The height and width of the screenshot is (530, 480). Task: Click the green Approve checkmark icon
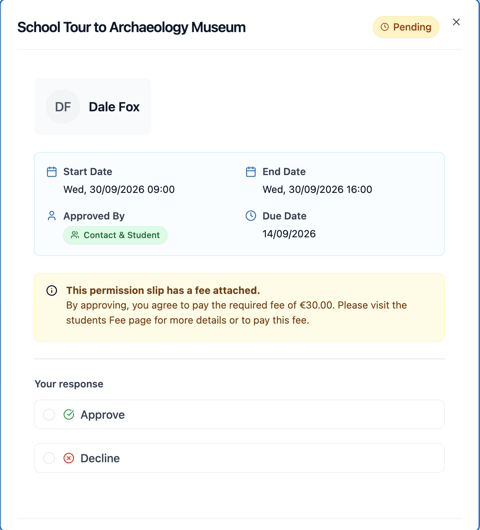[x=69, y=414]
